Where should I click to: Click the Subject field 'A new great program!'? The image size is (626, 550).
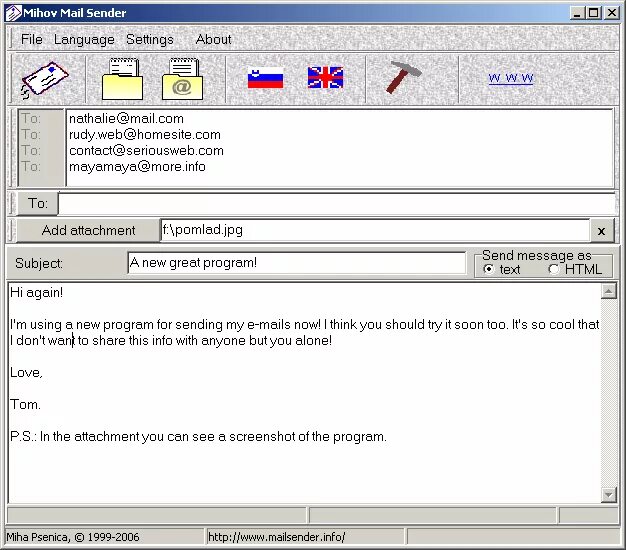click(x=297, y=263)
